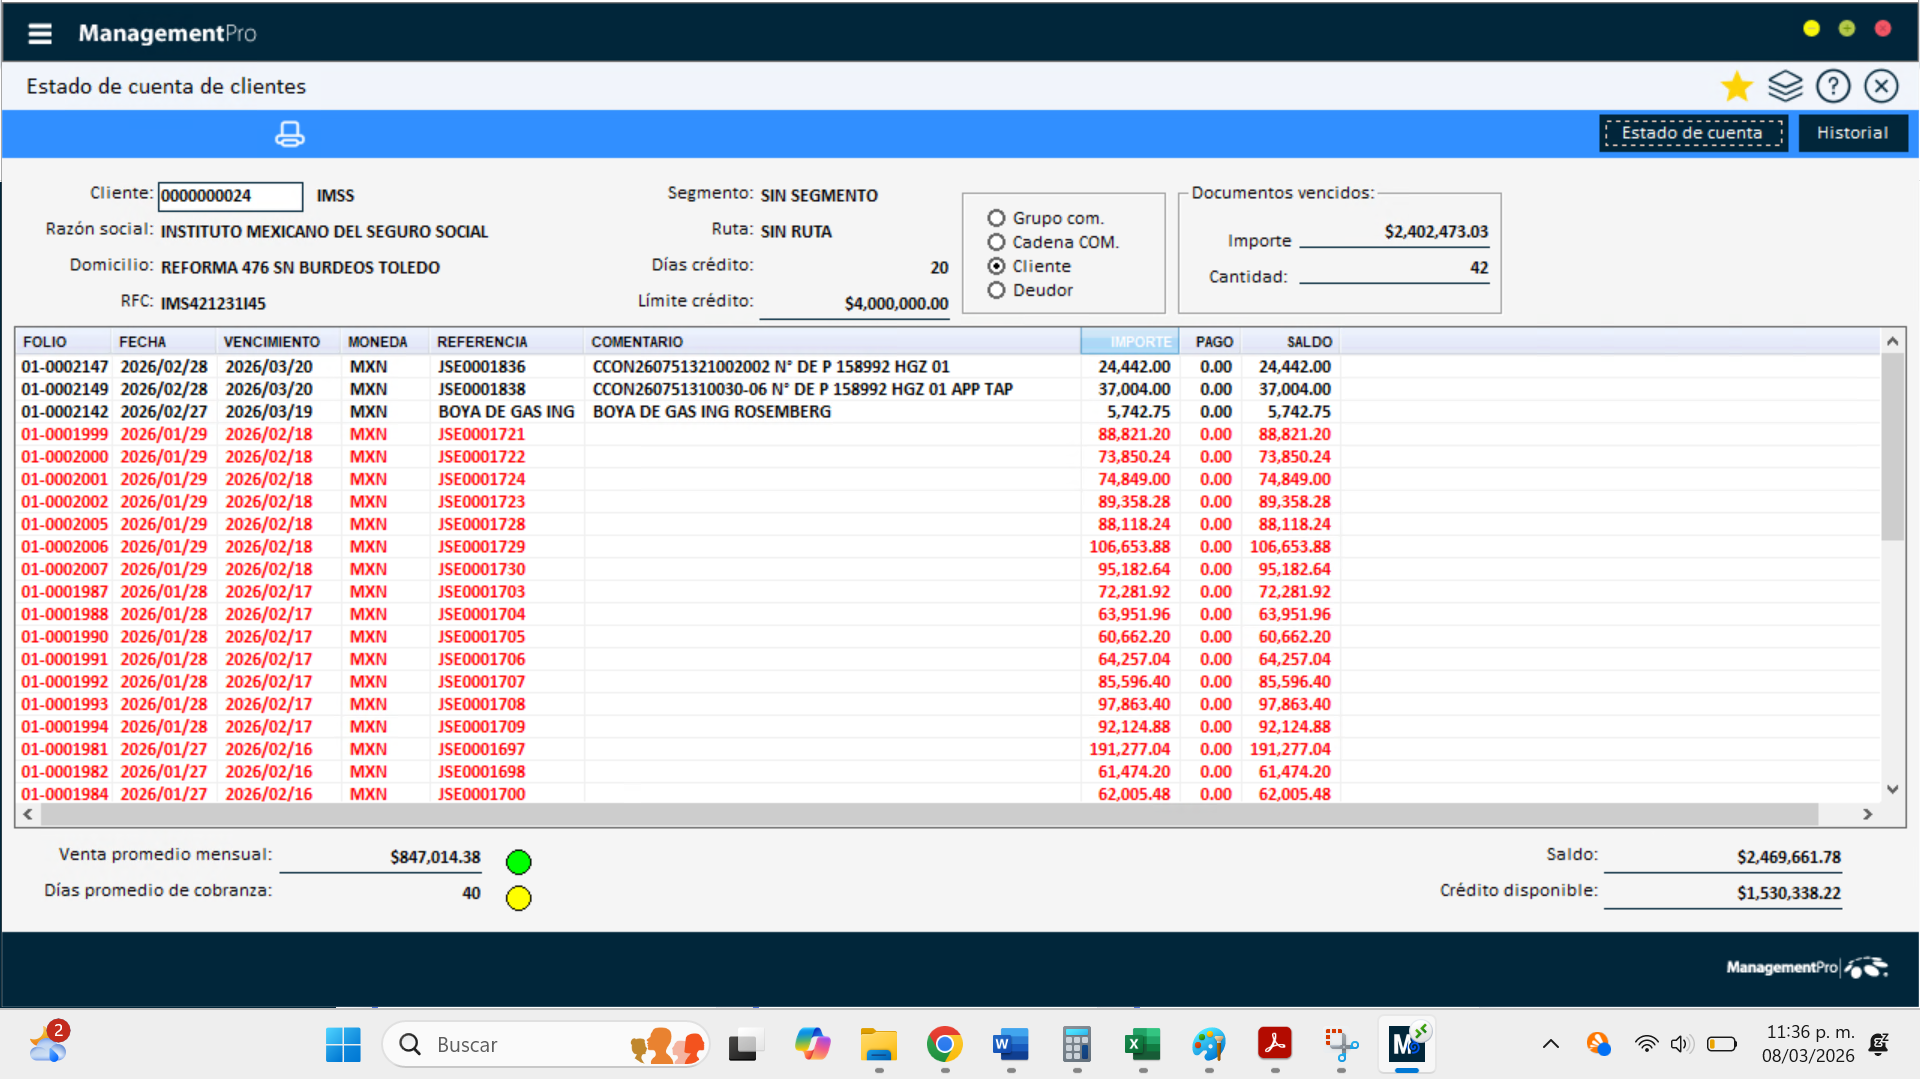Close the account statement with X icon
Screen dimensions: 1920x1079
coord(1881,87)
